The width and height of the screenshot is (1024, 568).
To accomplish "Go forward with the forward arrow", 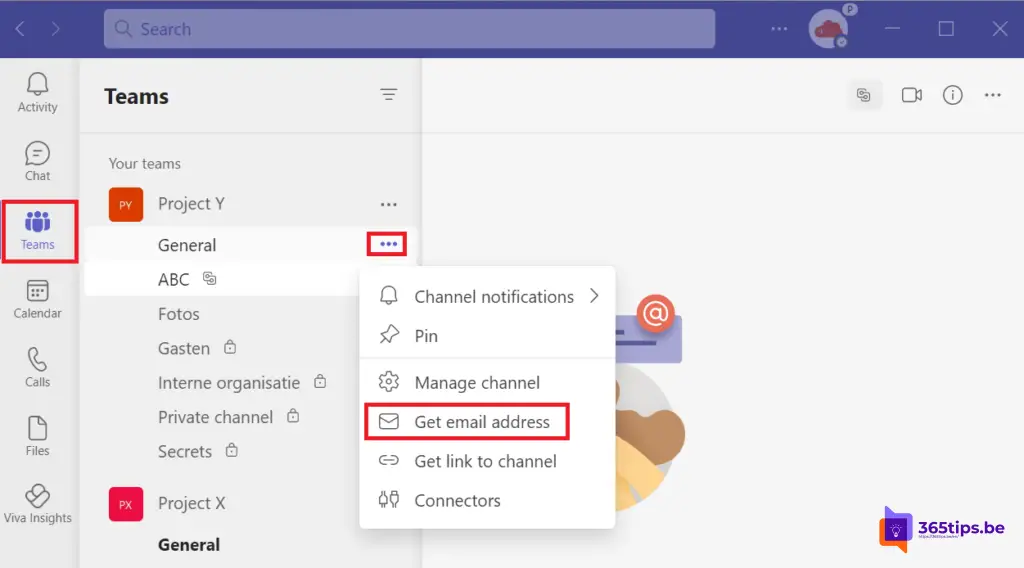I will [56, 29].
